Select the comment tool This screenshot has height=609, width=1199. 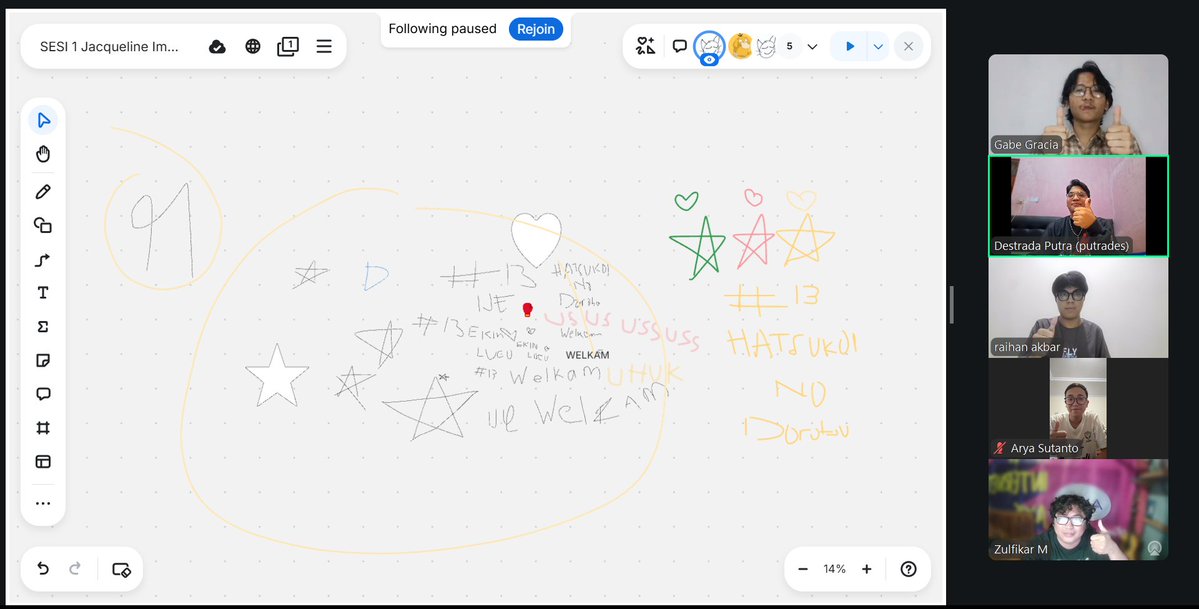point(43,394)
